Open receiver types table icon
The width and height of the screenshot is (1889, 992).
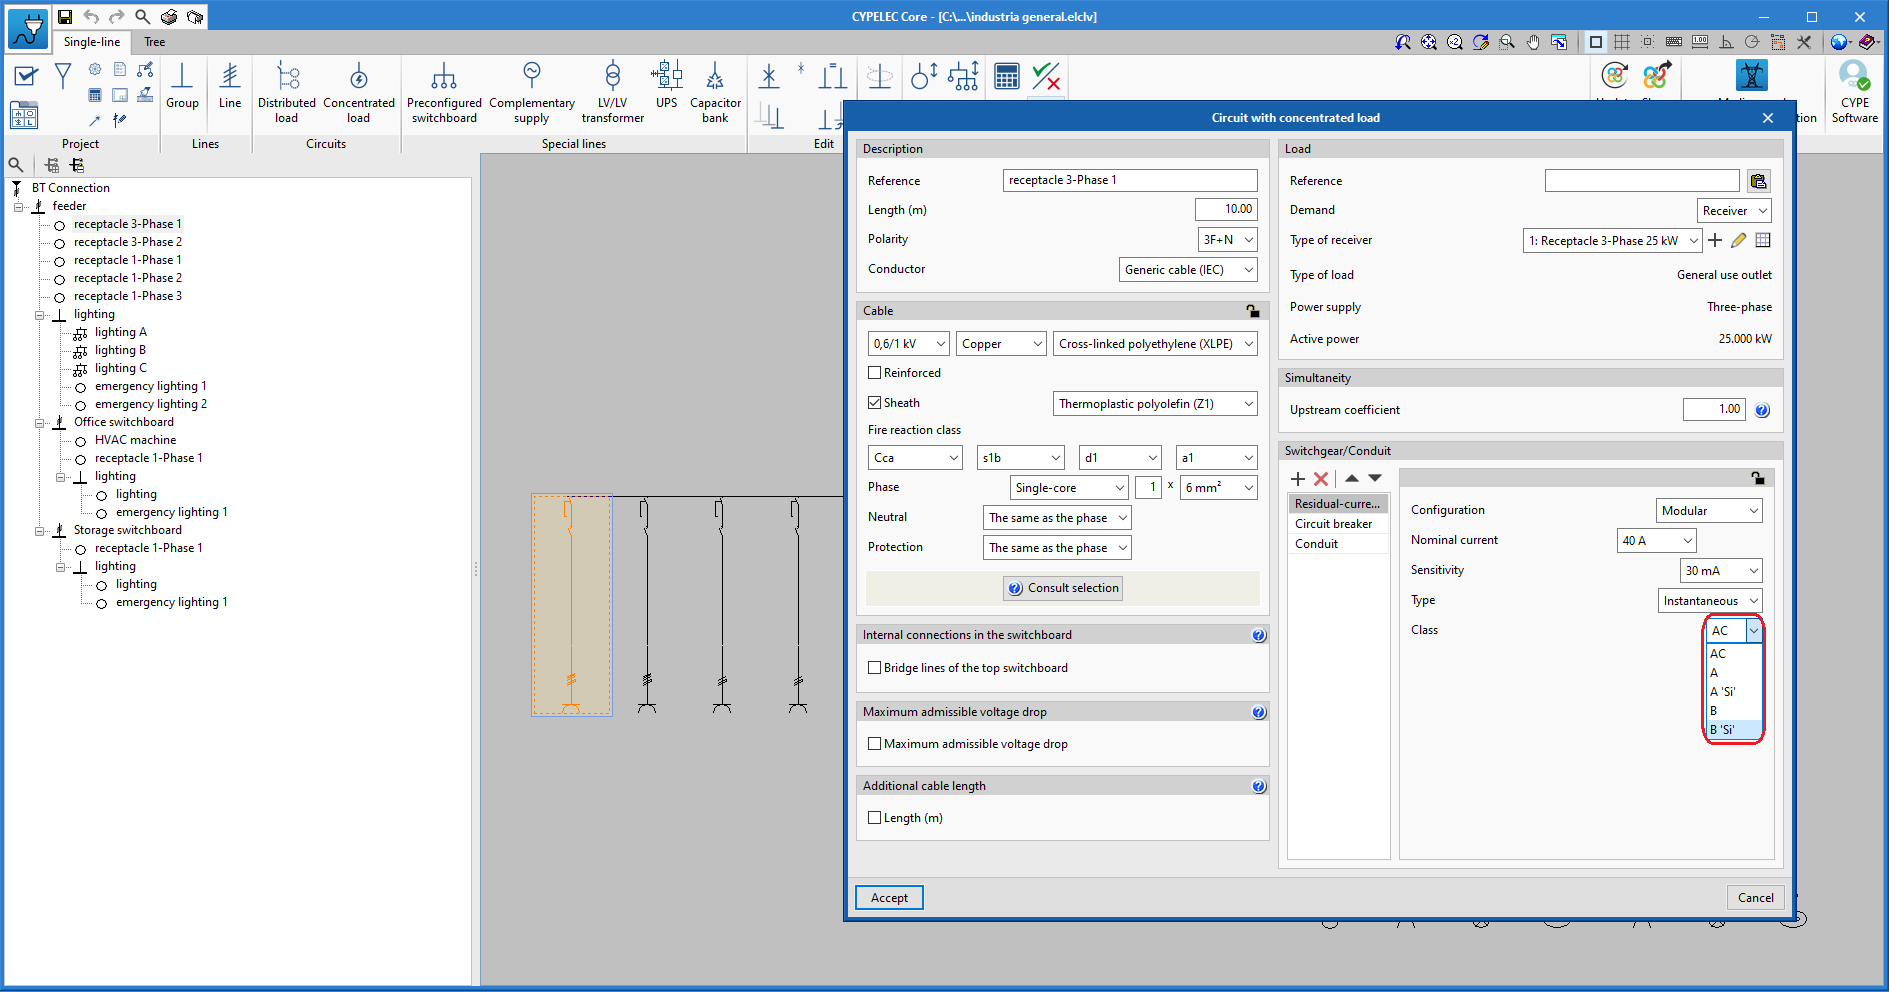pos(1763,240)
